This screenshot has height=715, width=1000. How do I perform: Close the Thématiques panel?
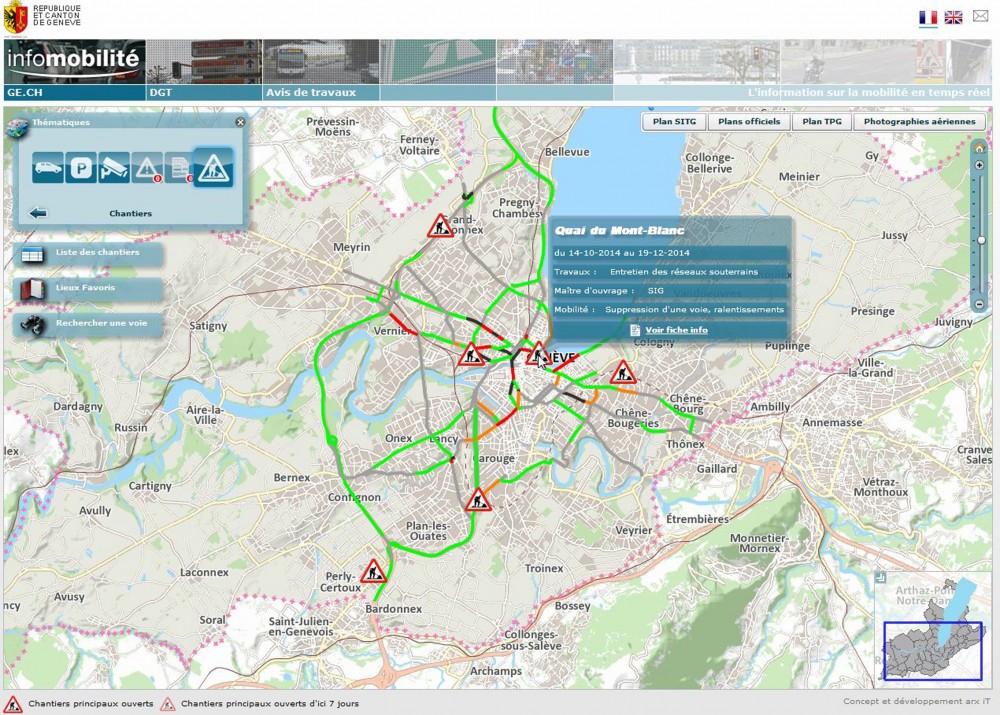click(x=240, y=122)
